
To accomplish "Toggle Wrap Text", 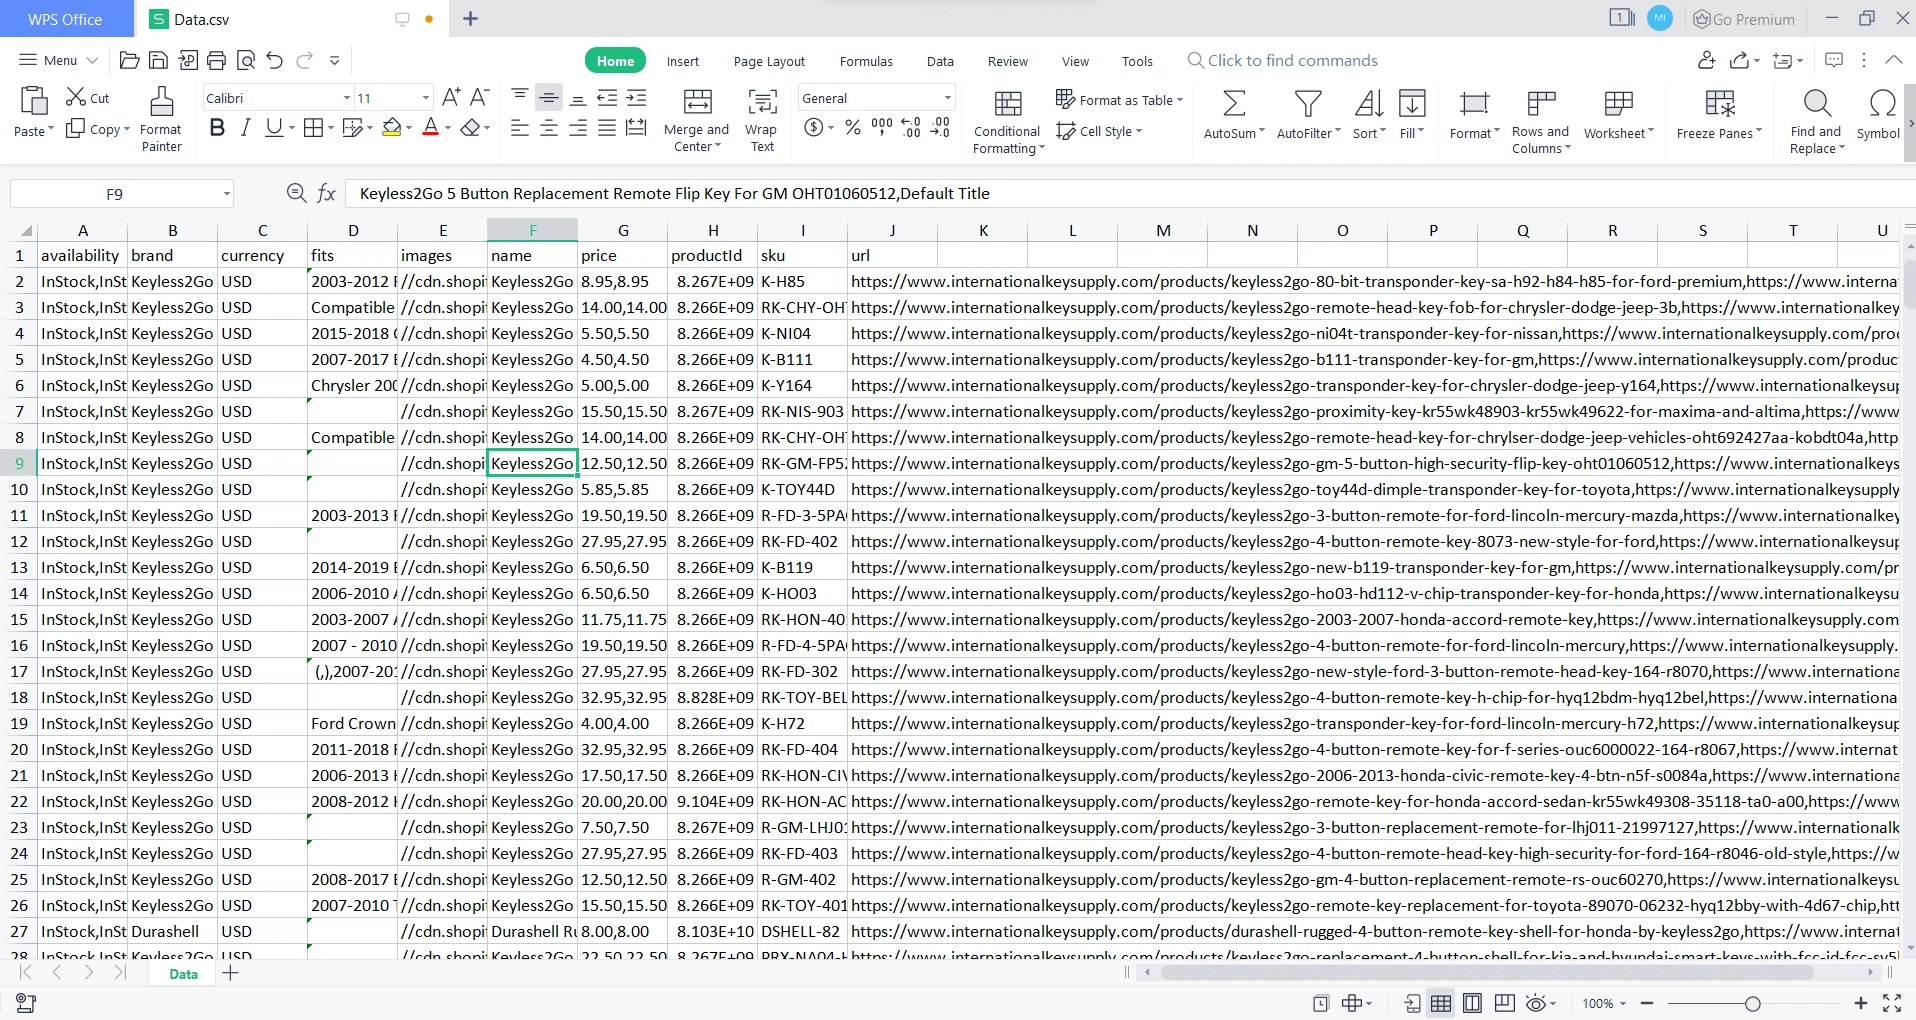I will (x=761, y=120).
